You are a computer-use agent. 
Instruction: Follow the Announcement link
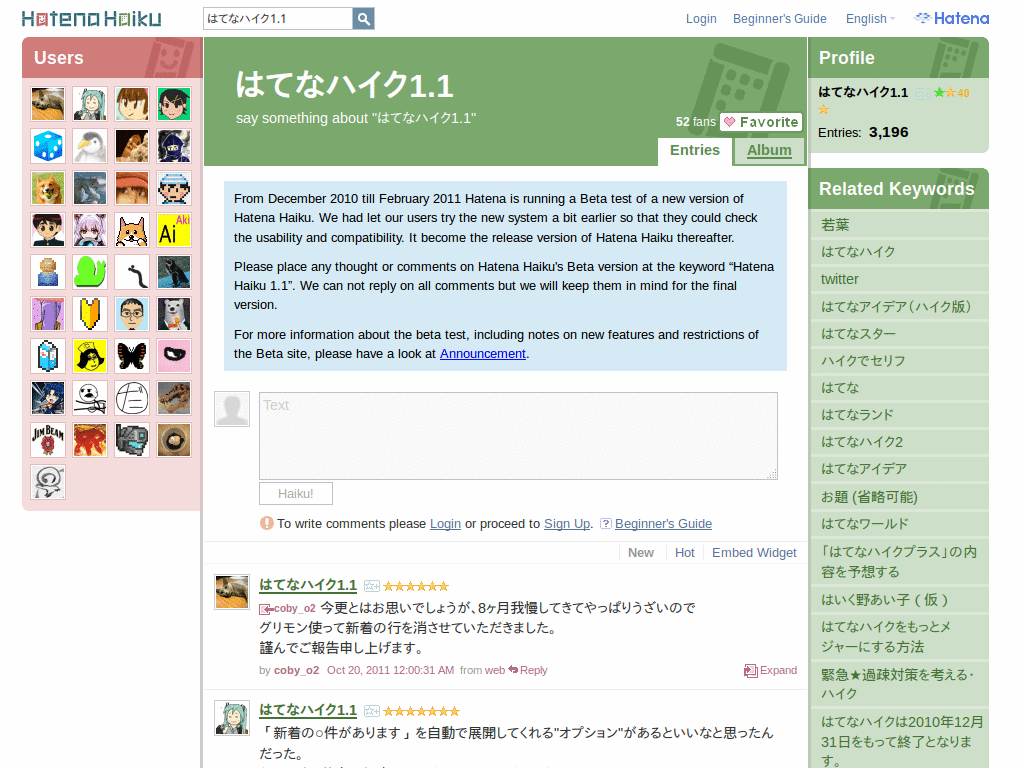[x=483, y=353]
